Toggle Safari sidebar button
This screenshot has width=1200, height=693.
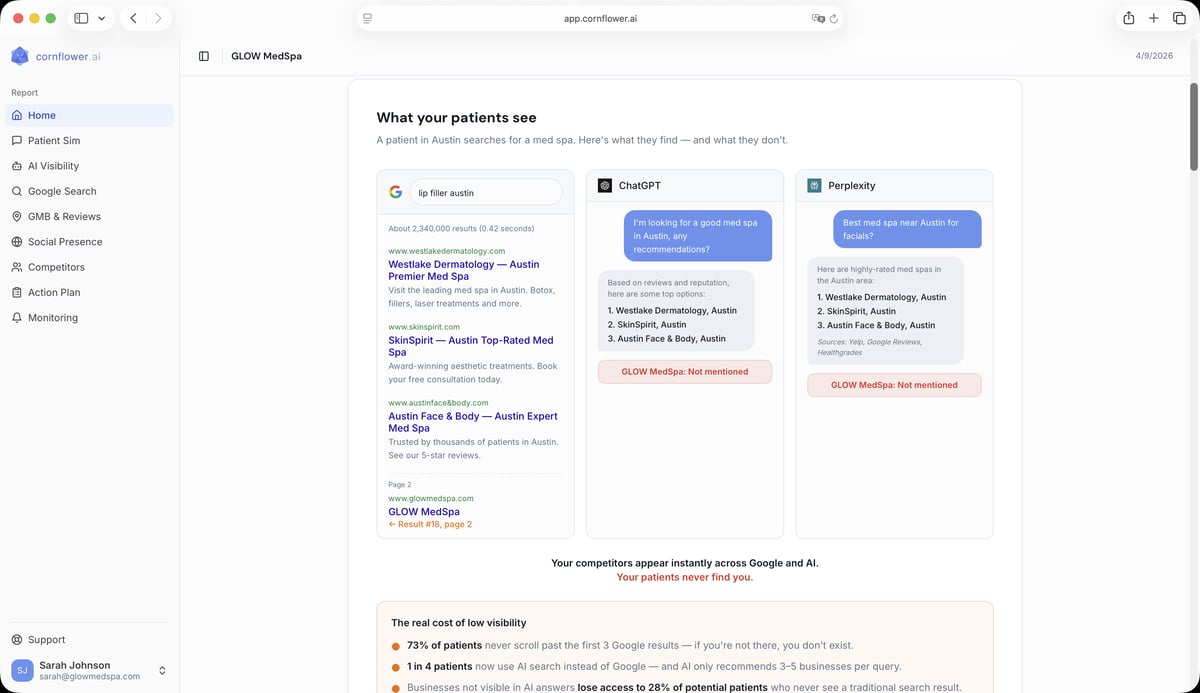[x=81, y=18]
